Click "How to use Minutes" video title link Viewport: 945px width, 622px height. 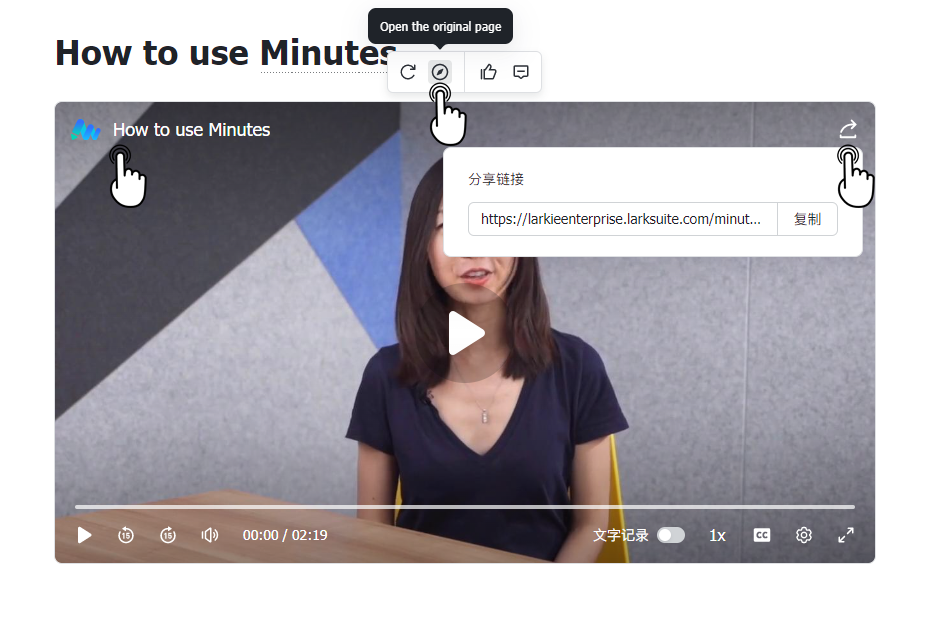point(191,130)
